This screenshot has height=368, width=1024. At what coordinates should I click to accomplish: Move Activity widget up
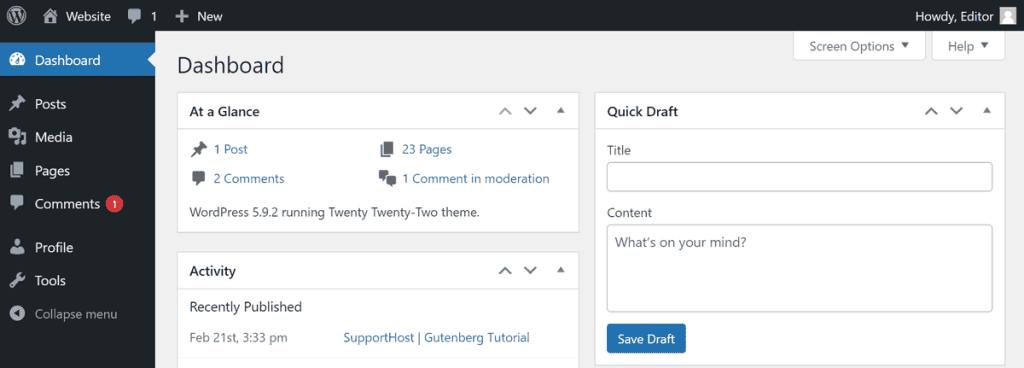pos(505,270)
